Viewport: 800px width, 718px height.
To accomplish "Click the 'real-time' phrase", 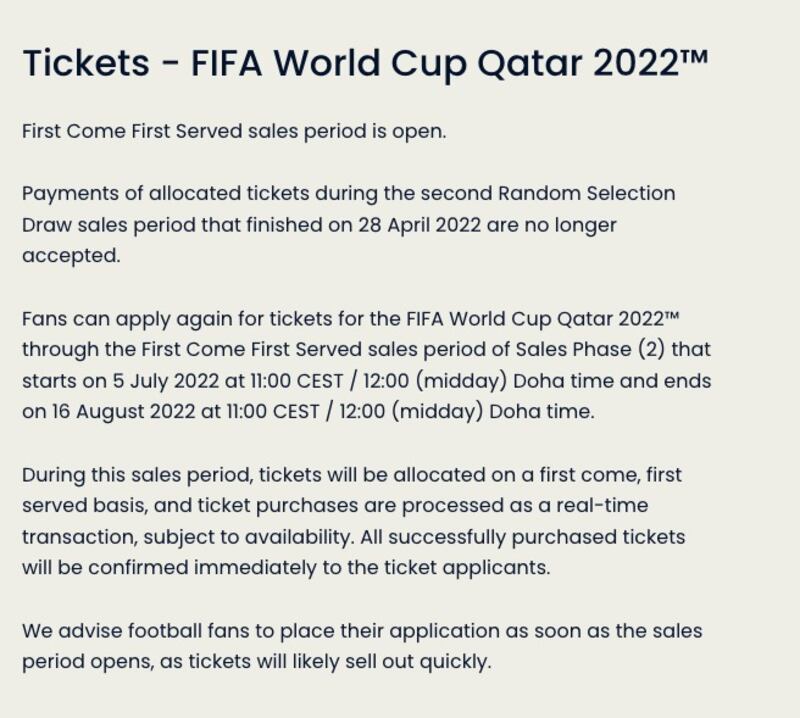I will 602,506.
